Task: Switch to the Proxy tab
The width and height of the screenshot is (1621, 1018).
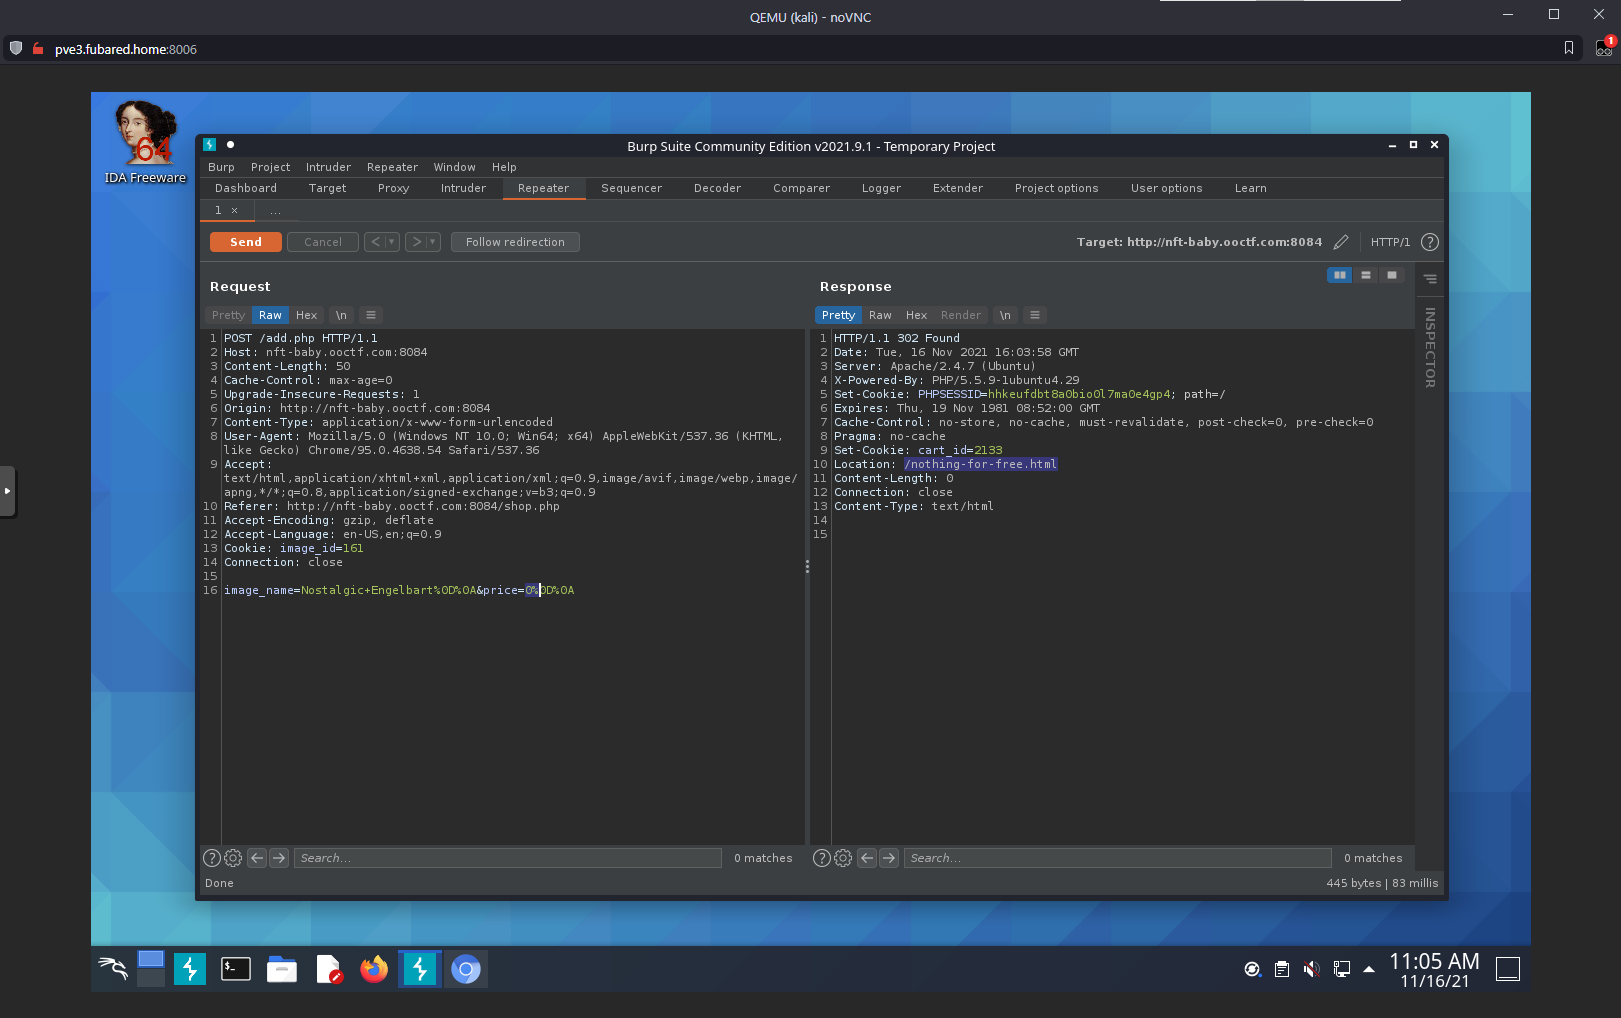Action: (x=393, y=188)
